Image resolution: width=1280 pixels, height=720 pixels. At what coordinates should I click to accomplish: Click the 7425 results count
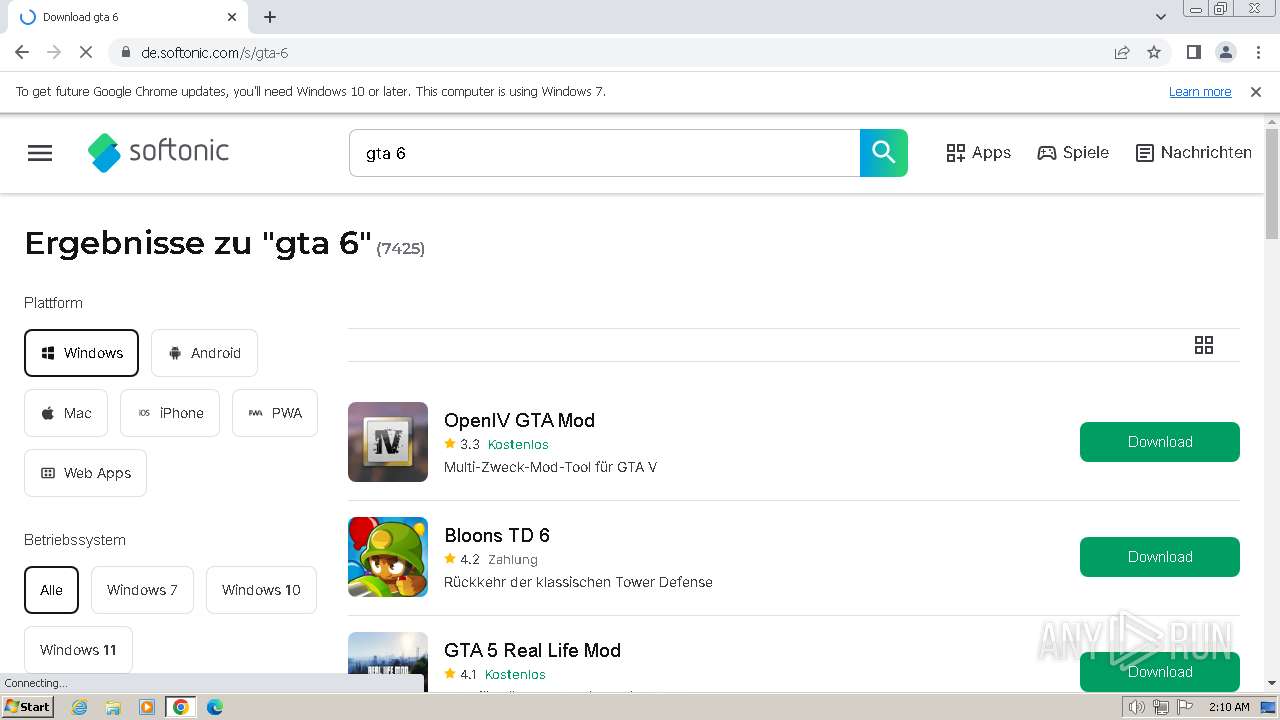(x=401, y=249)
